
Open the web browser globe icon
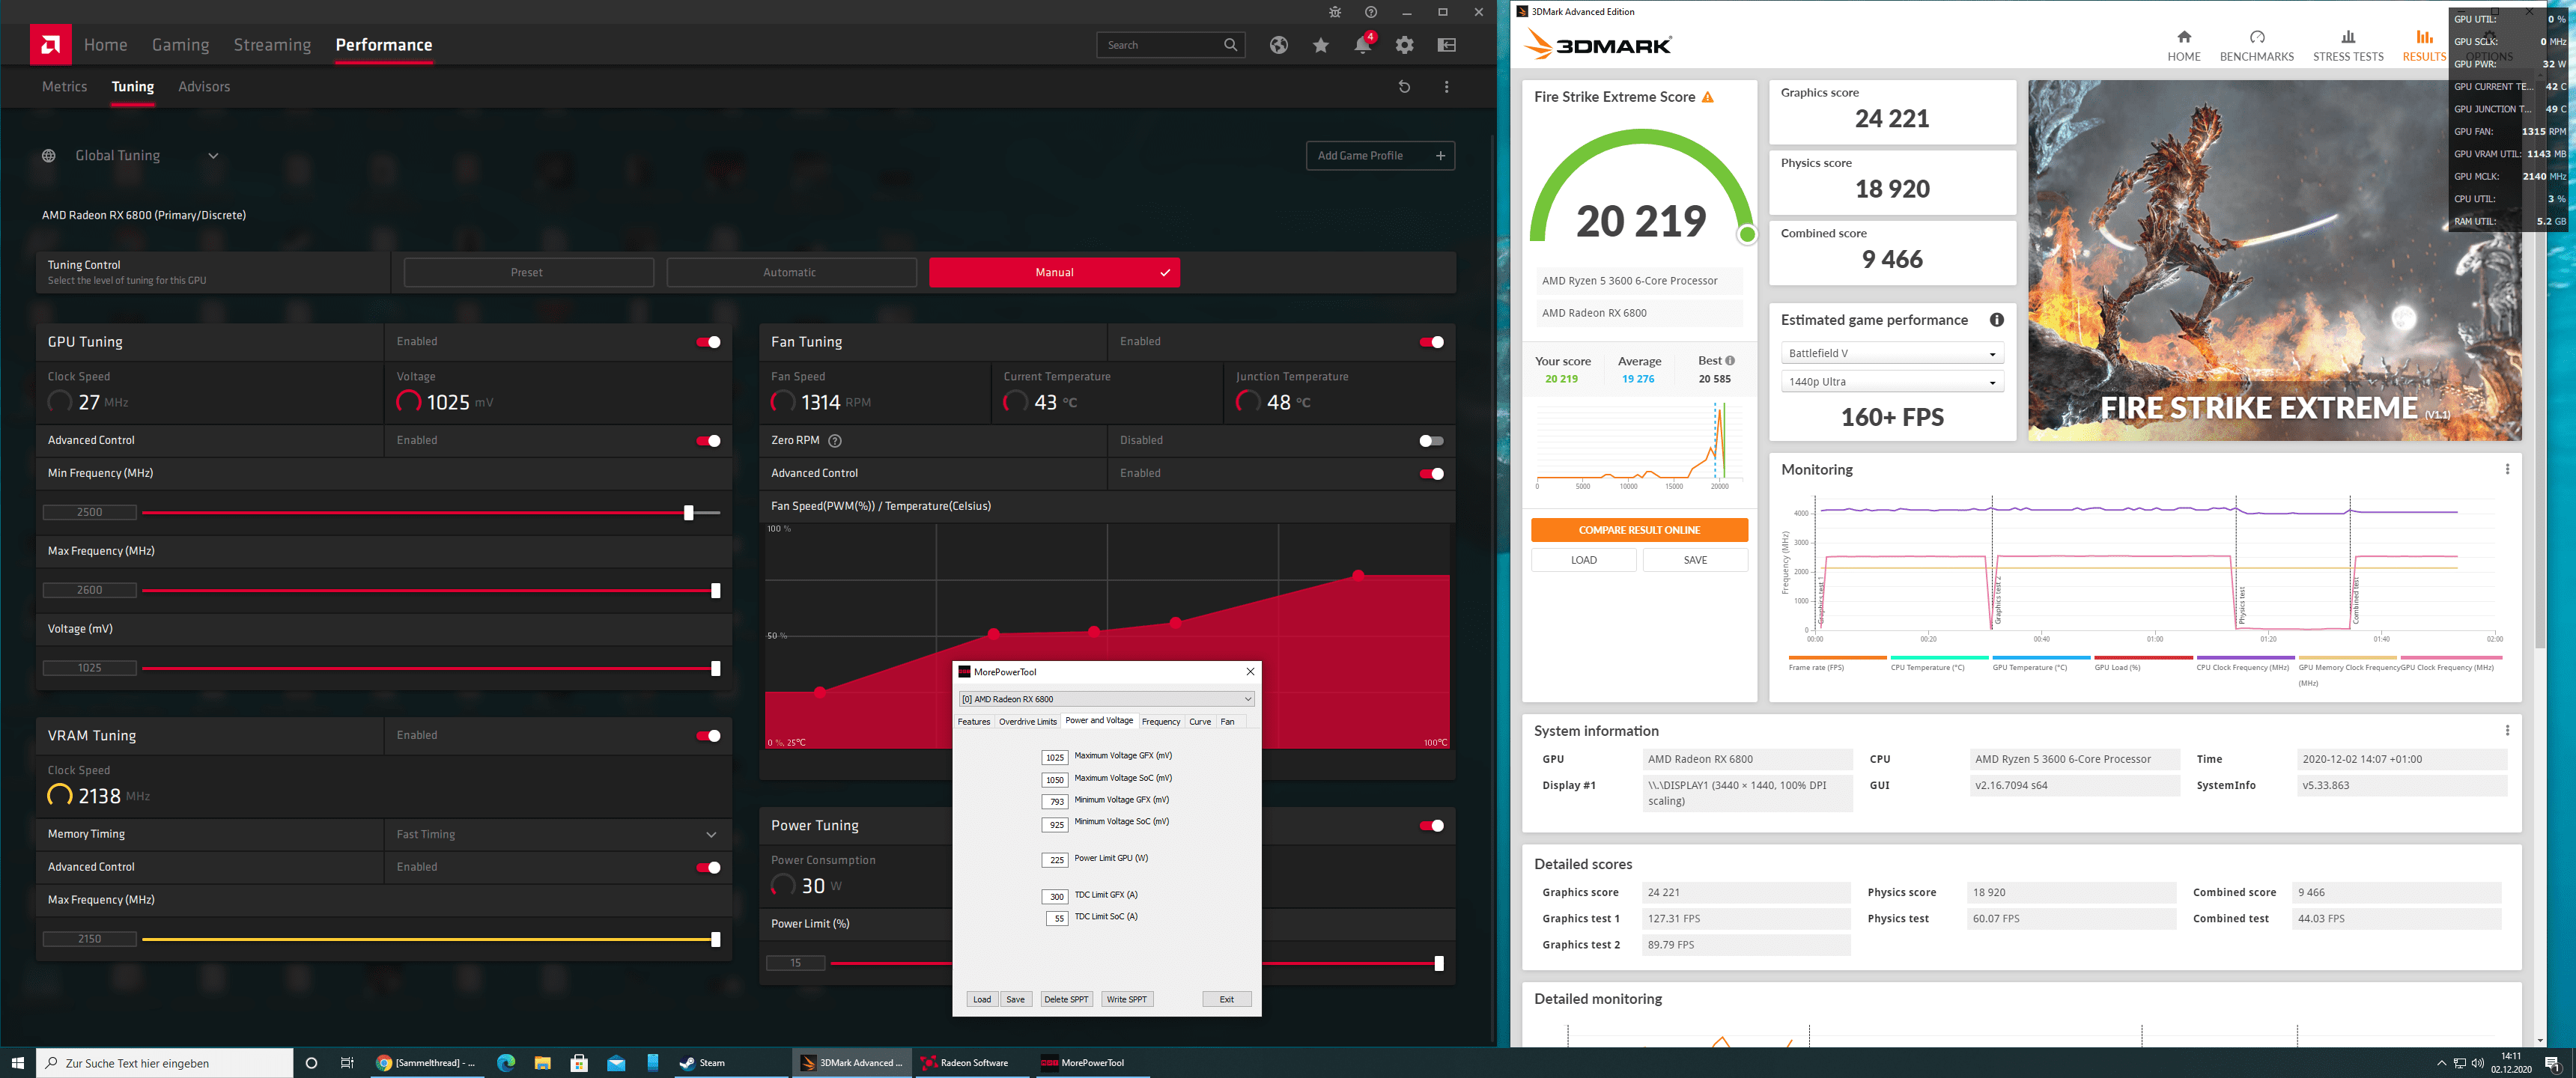pyautogui.click(x=1278, y=45)
